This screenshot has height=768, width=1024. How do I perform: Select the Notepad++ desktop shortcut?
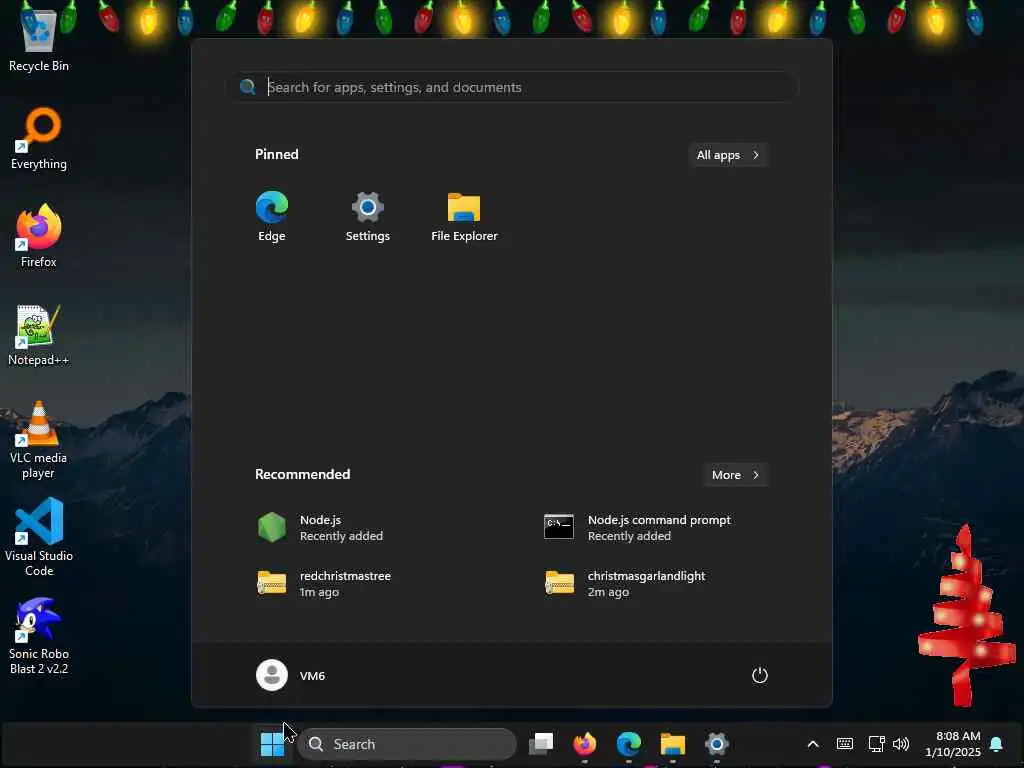coord(39,334)
